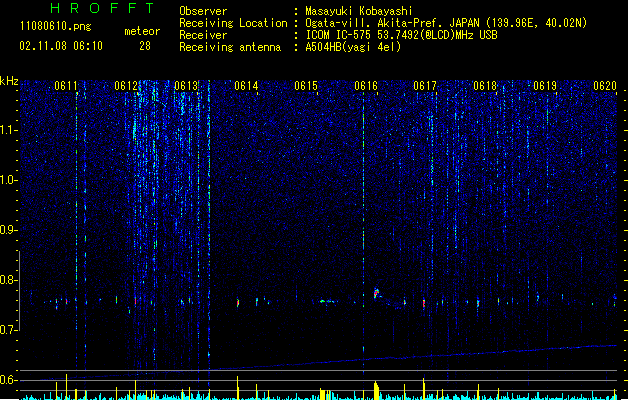629x400 pixels.
Task: Click the 0616 time marker
Action: click(x=366, y=86)
